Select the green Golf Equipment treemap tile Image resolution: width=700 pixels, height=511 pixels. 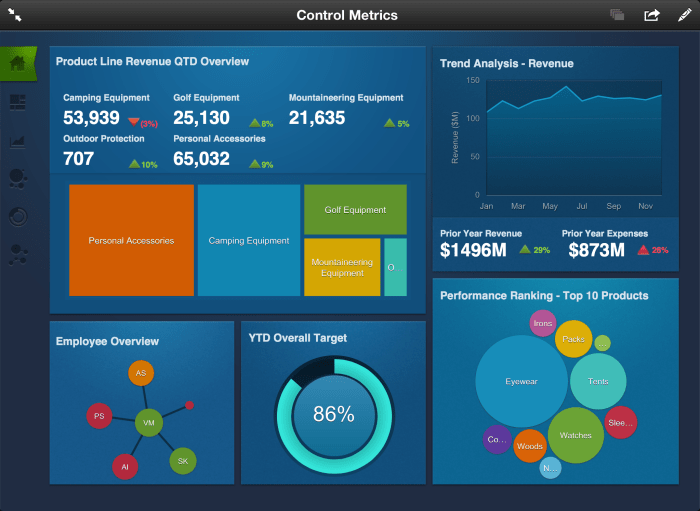click(x=355, y=210)
